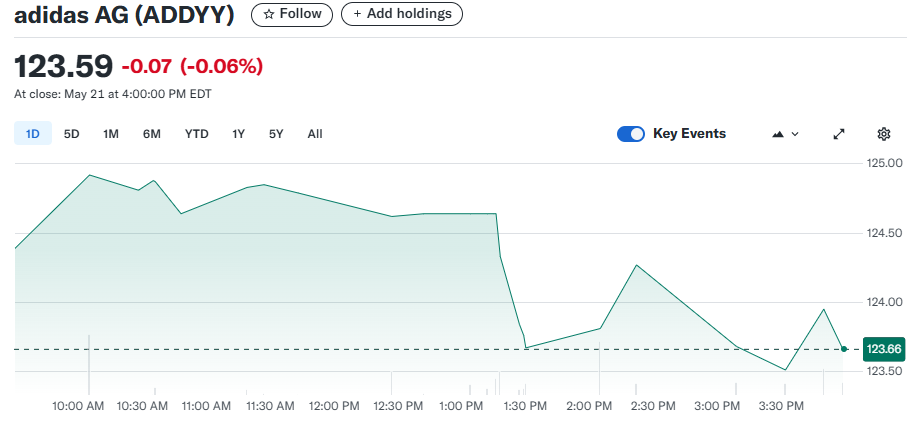
Task: Click the 125.00 y-axis label
Action: pyautogui.click(x=884, y=163)
